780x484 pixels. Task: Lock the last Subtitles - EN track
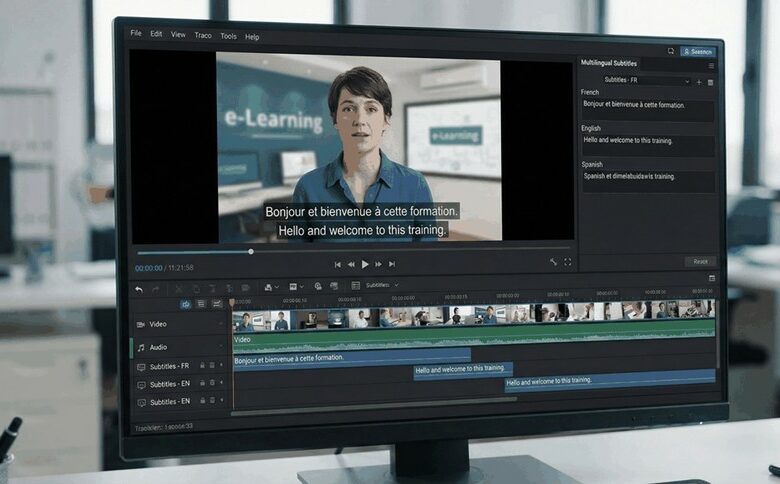coord(202,400)
